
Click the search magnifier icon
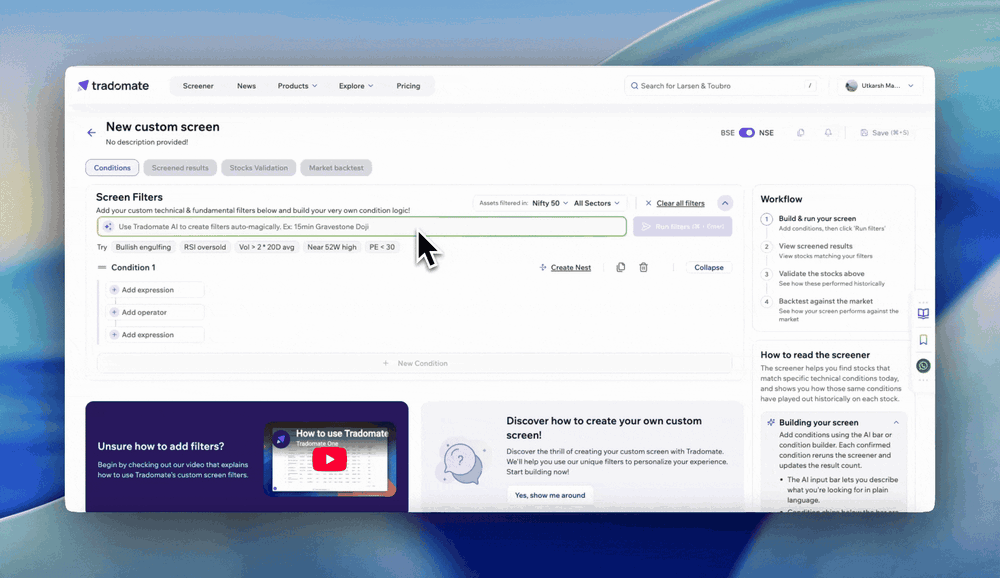634,85
